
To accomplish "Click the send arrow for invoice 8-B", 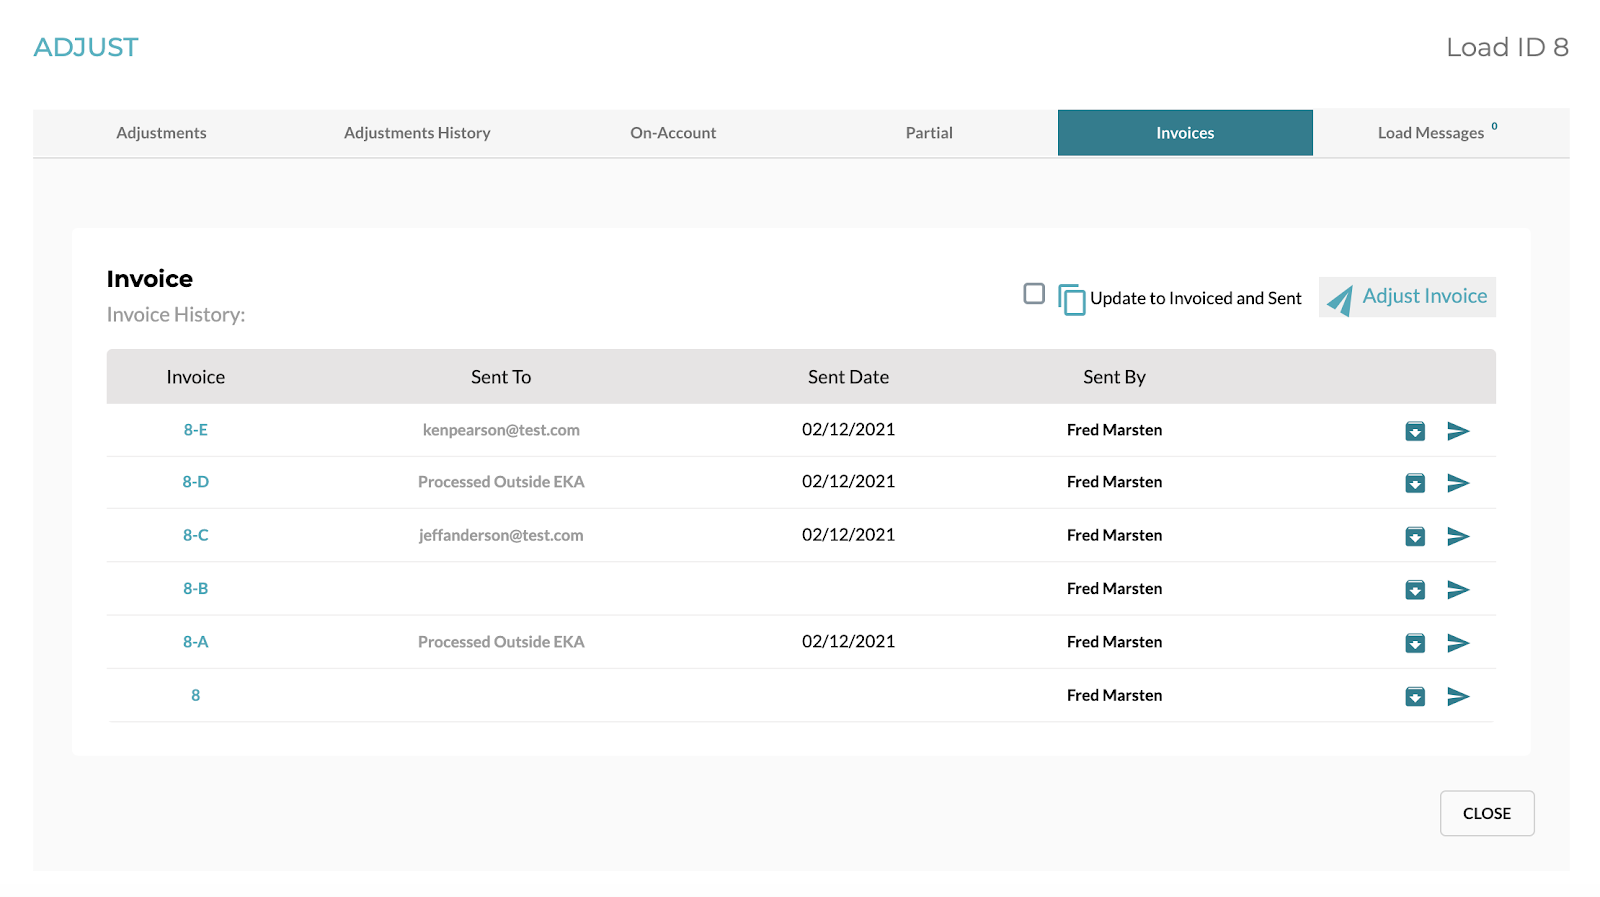I will coord(1458,589).
